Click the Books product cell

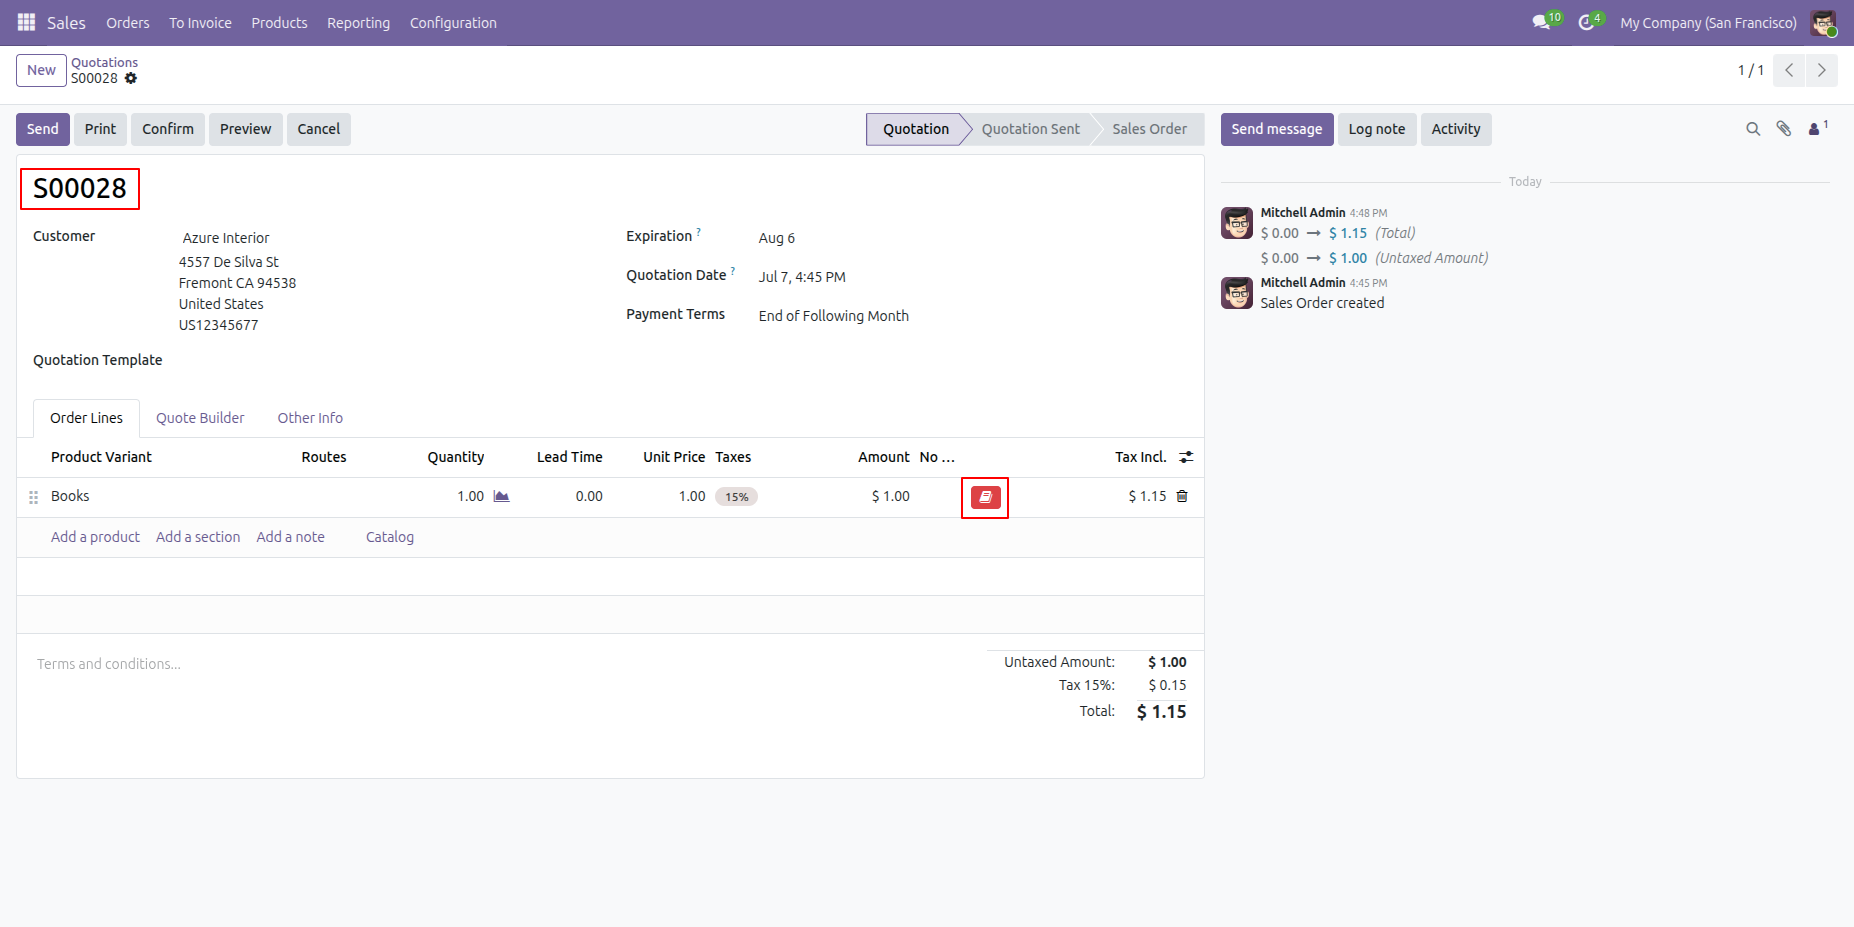(70, 496)
